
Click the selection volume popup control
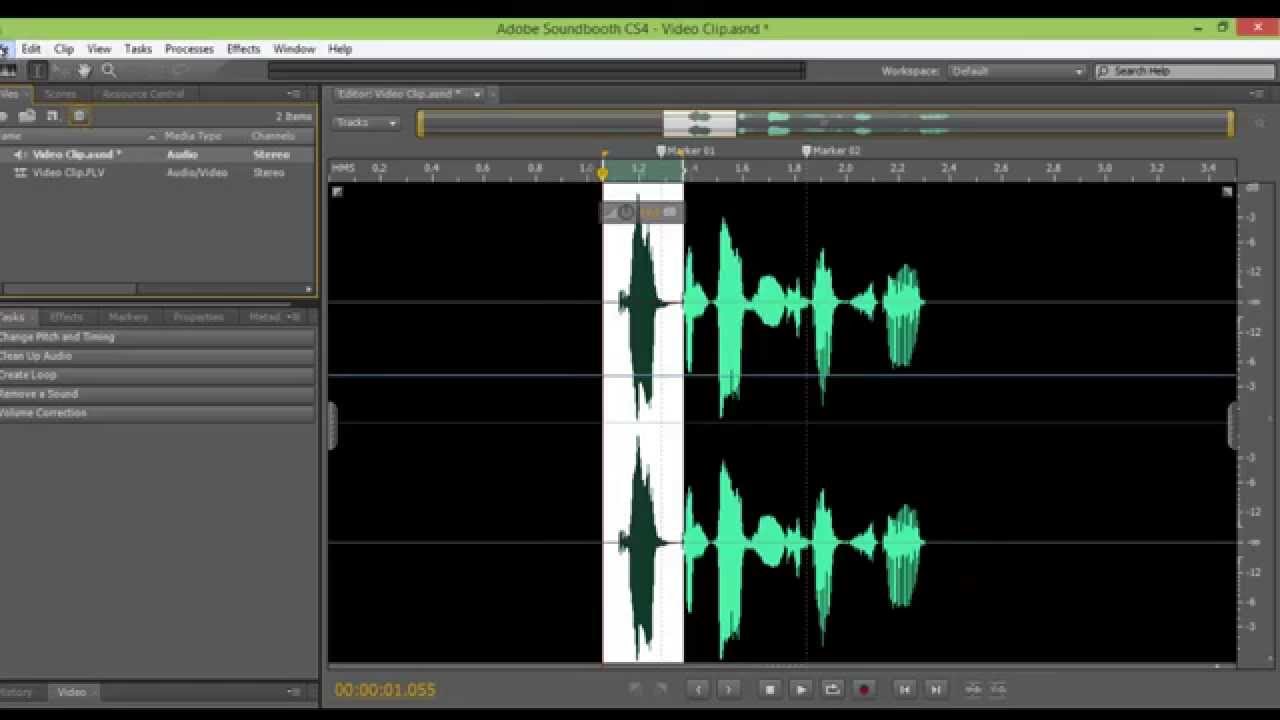[642, 212]
